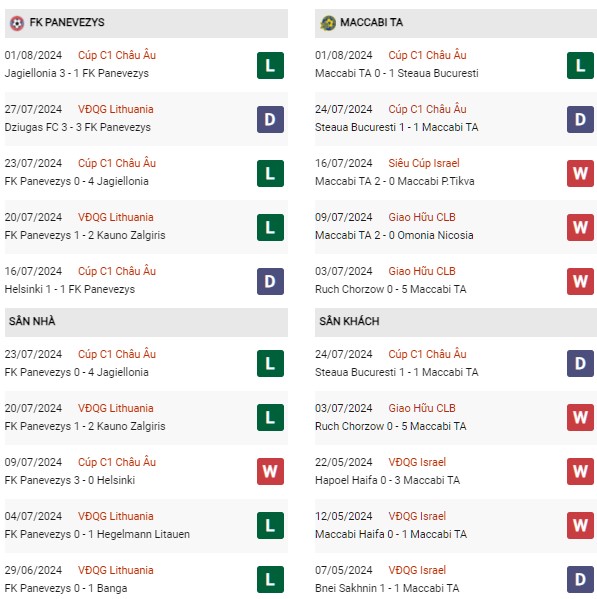
Task: Open VĐQG Lithuania link dated 27/07/2024
Action: (x=116, y=109)
